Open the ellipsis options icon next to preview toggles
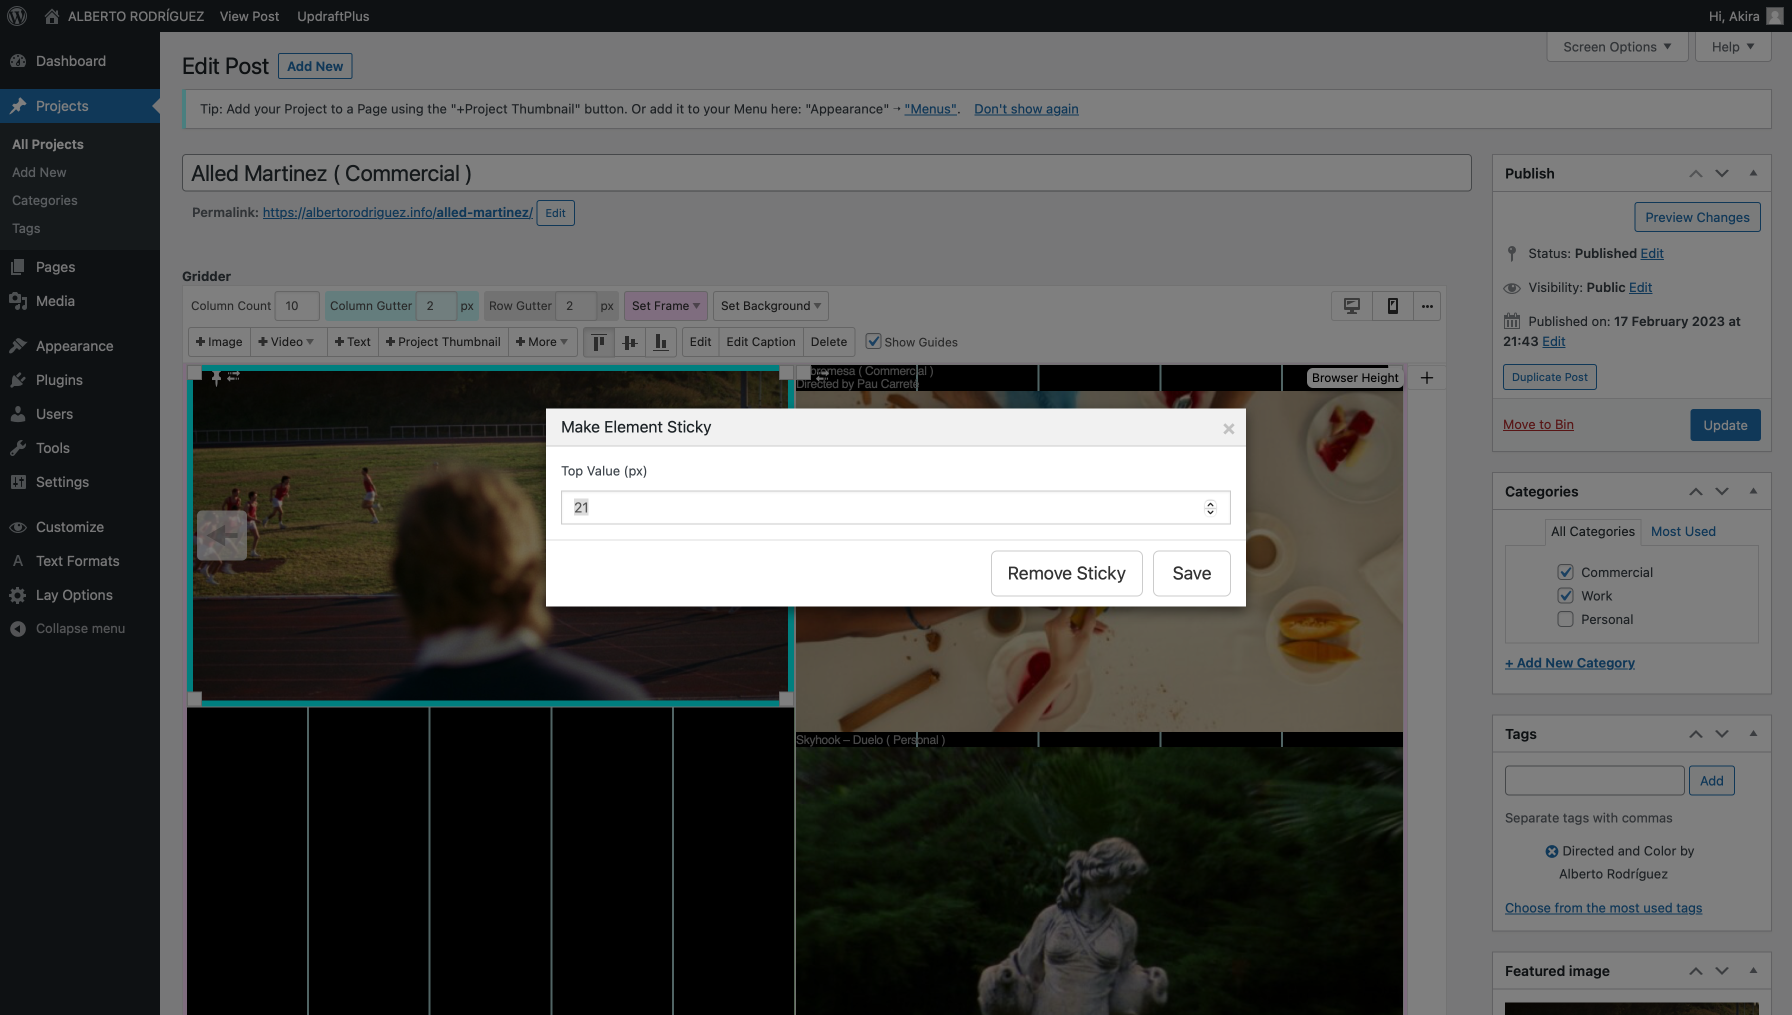 coord(1427,306)
